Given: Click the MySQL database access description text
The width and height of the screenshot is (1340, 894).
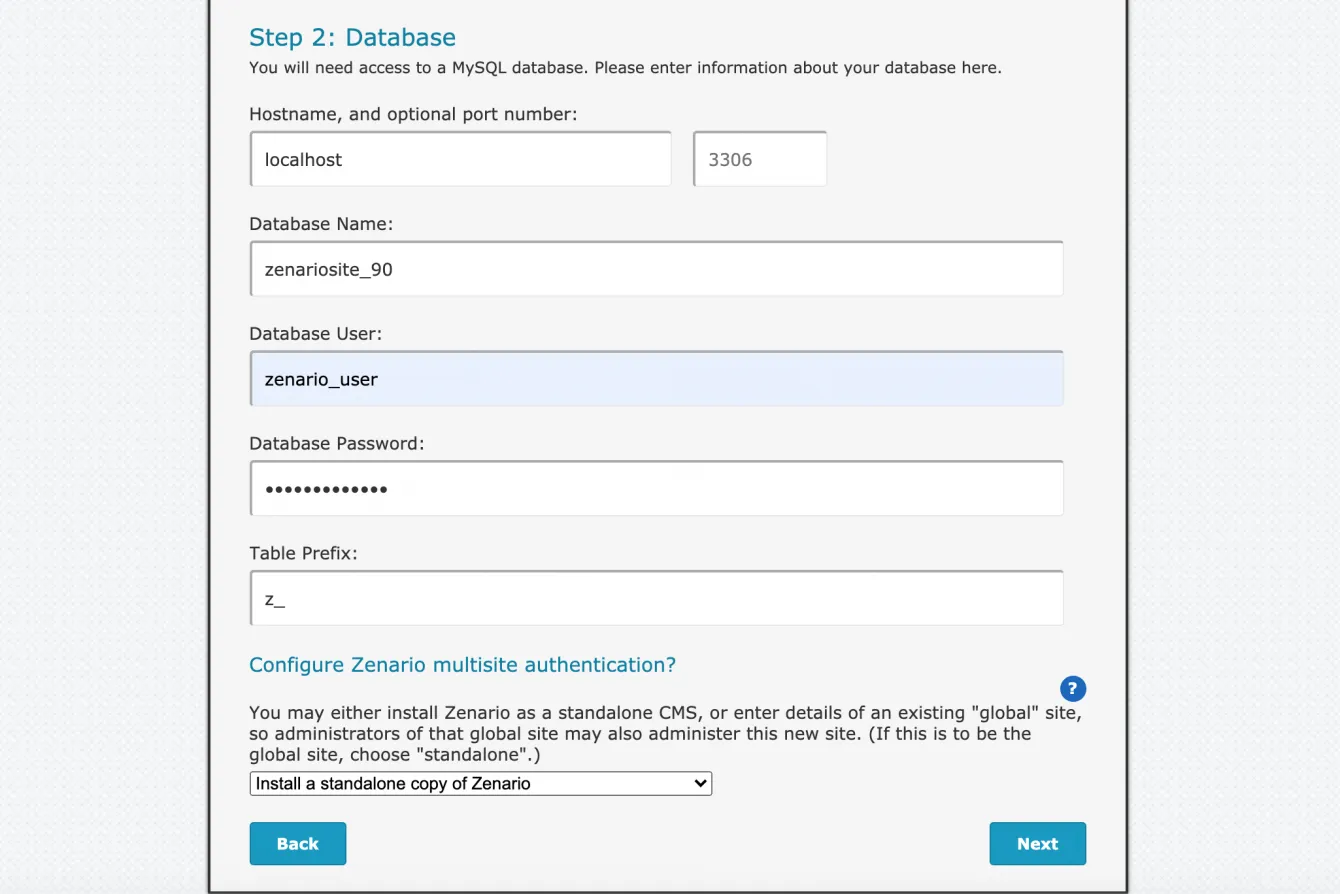Looking at the screenshot, I should tap(625, 68).
